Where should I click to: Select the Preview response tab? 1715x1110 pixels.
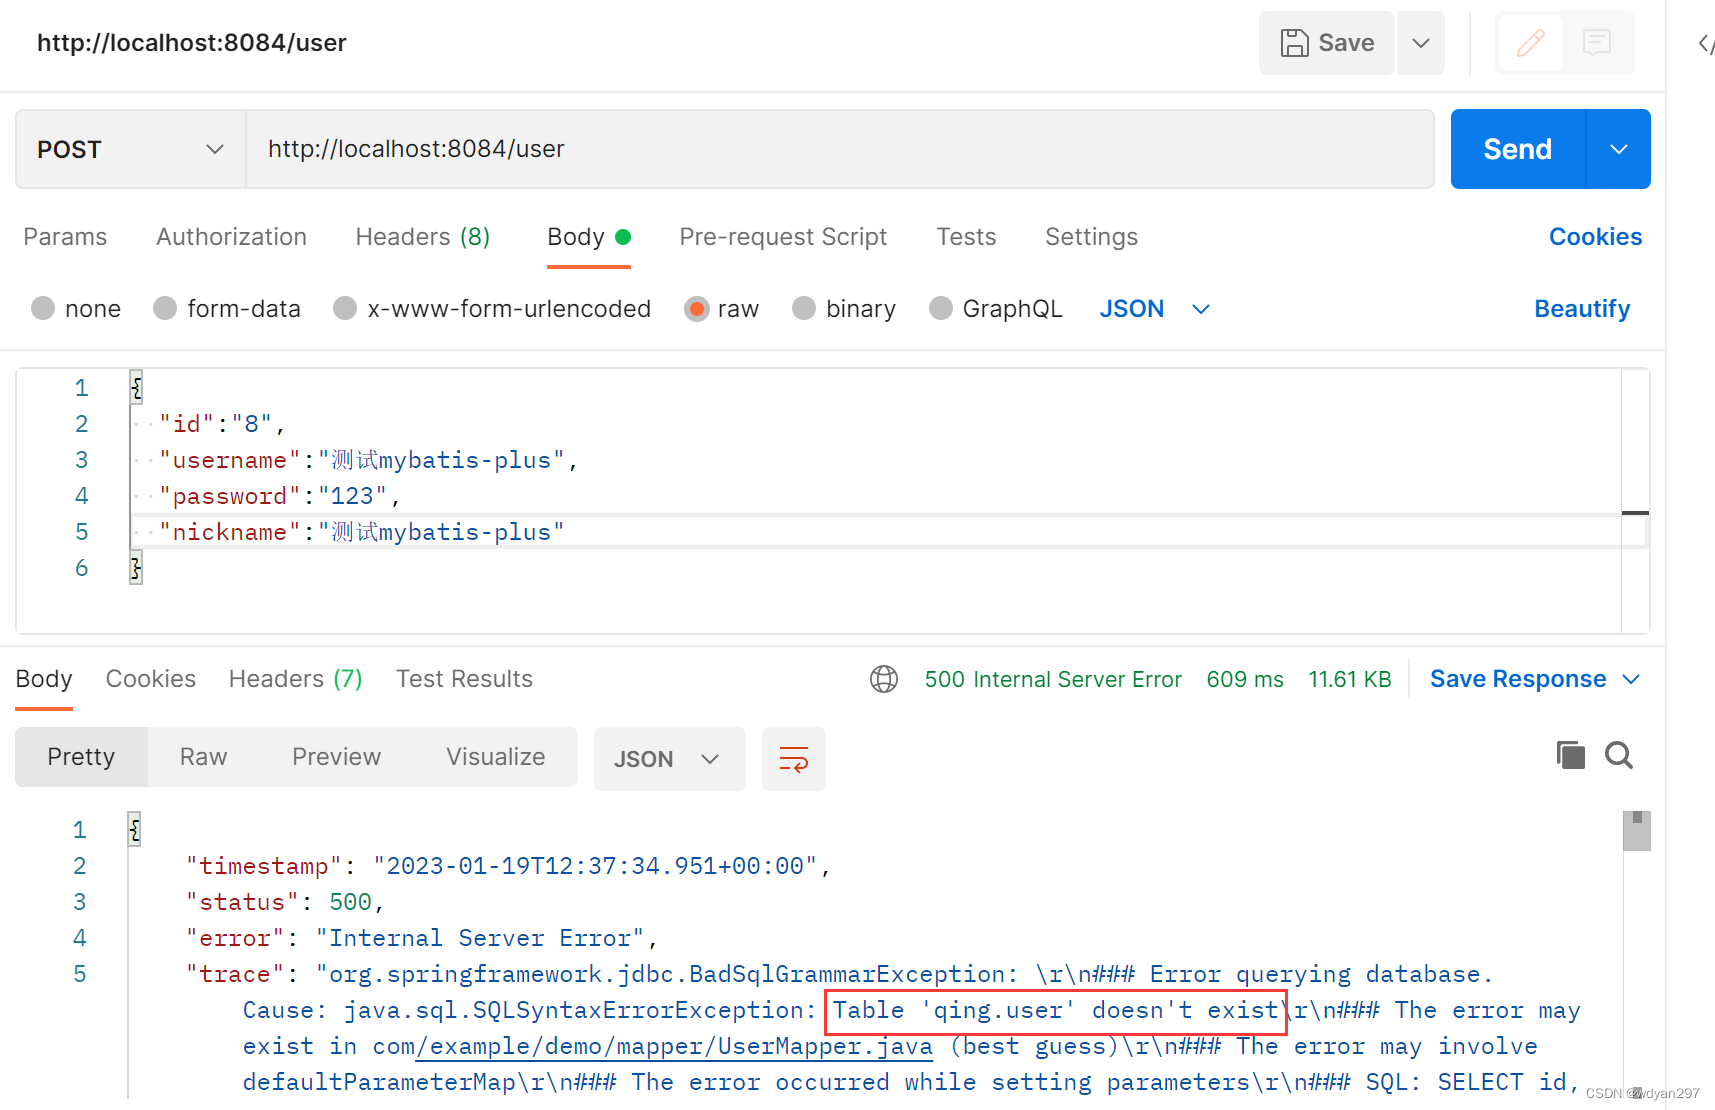point(336,757)
